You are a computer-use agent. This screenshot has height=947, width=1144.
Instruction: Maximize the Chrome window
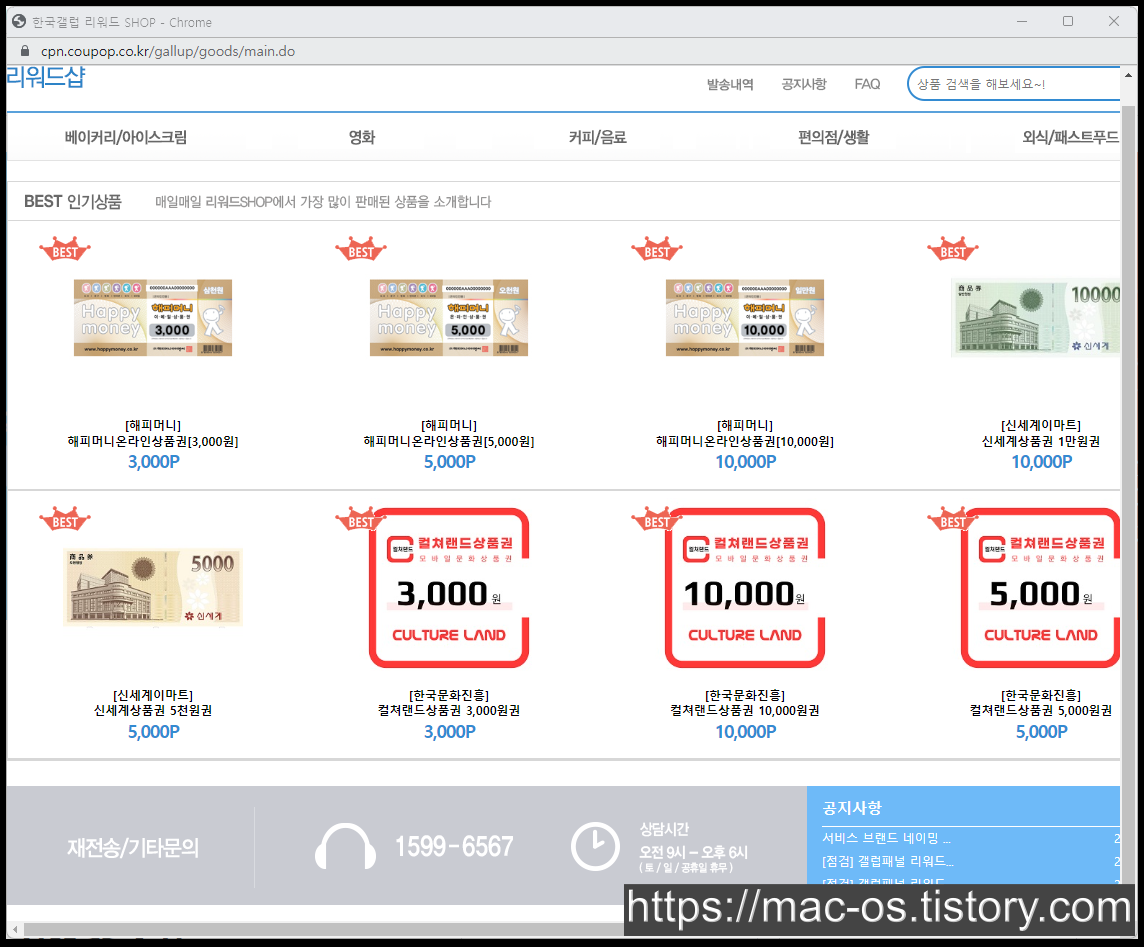(x=1067, y=22)
